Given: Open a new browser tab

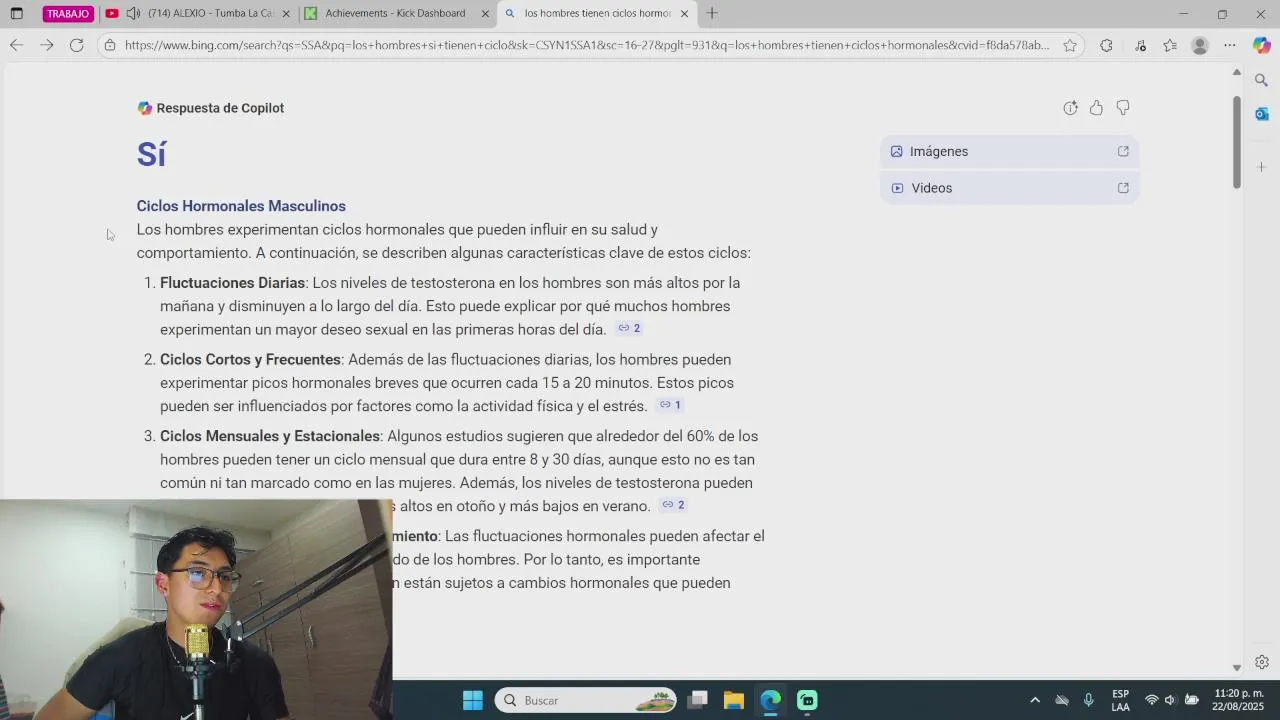Looking at the screenshot, I should click(712, 14).
